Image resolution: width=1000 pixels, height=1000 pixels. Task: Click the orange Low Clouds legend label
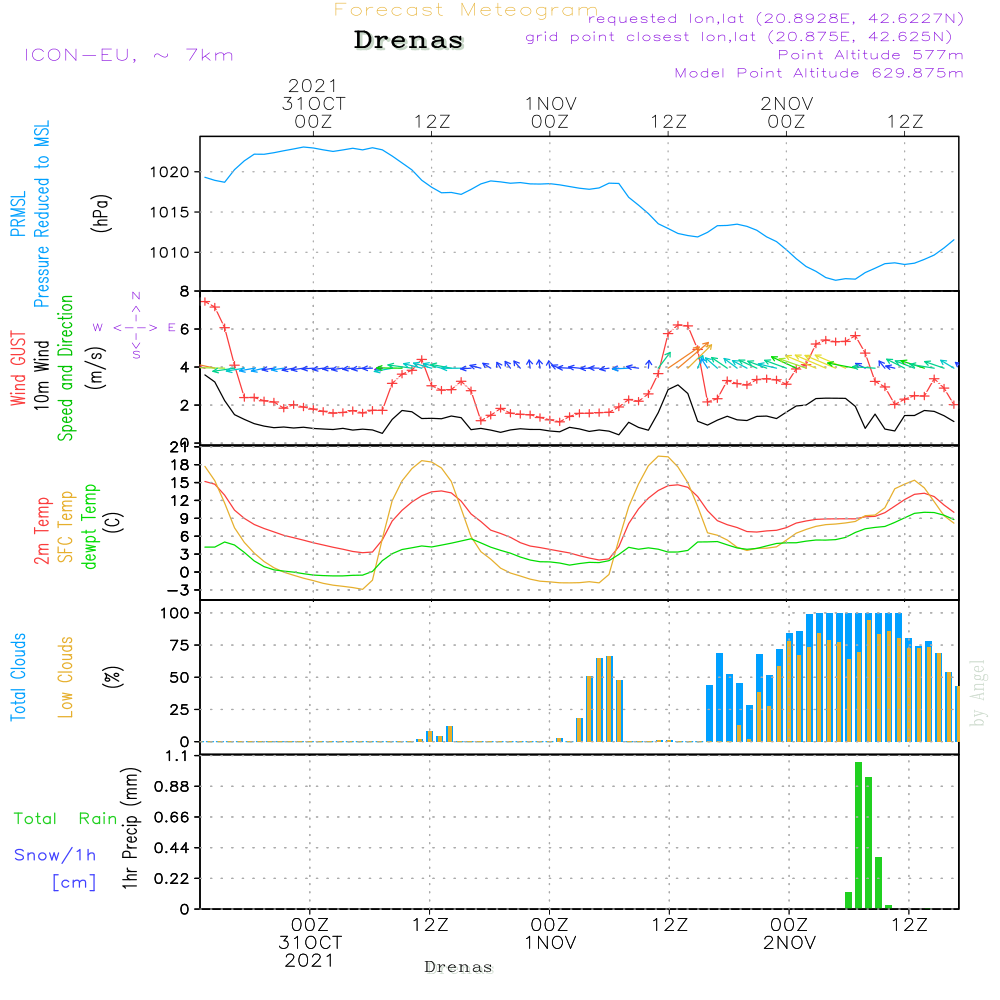pos(66,677)
